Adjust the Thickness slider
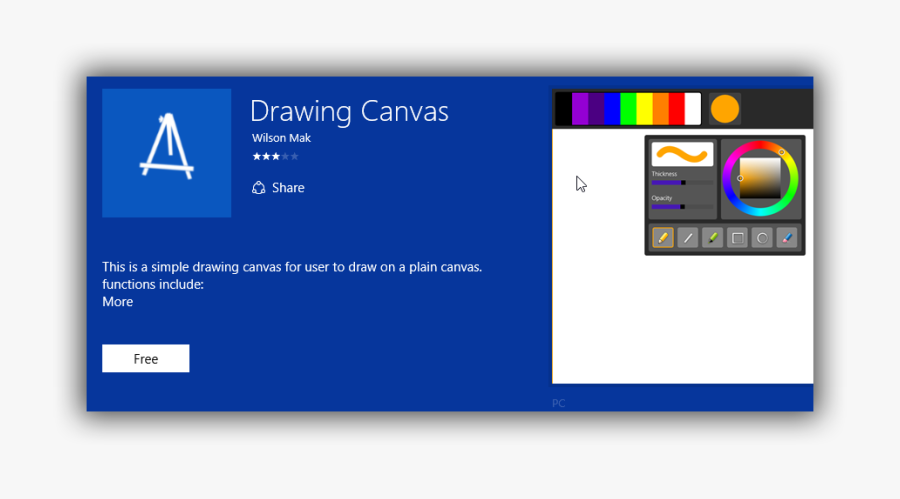900x499 pixels. click(x=682, y=183)
